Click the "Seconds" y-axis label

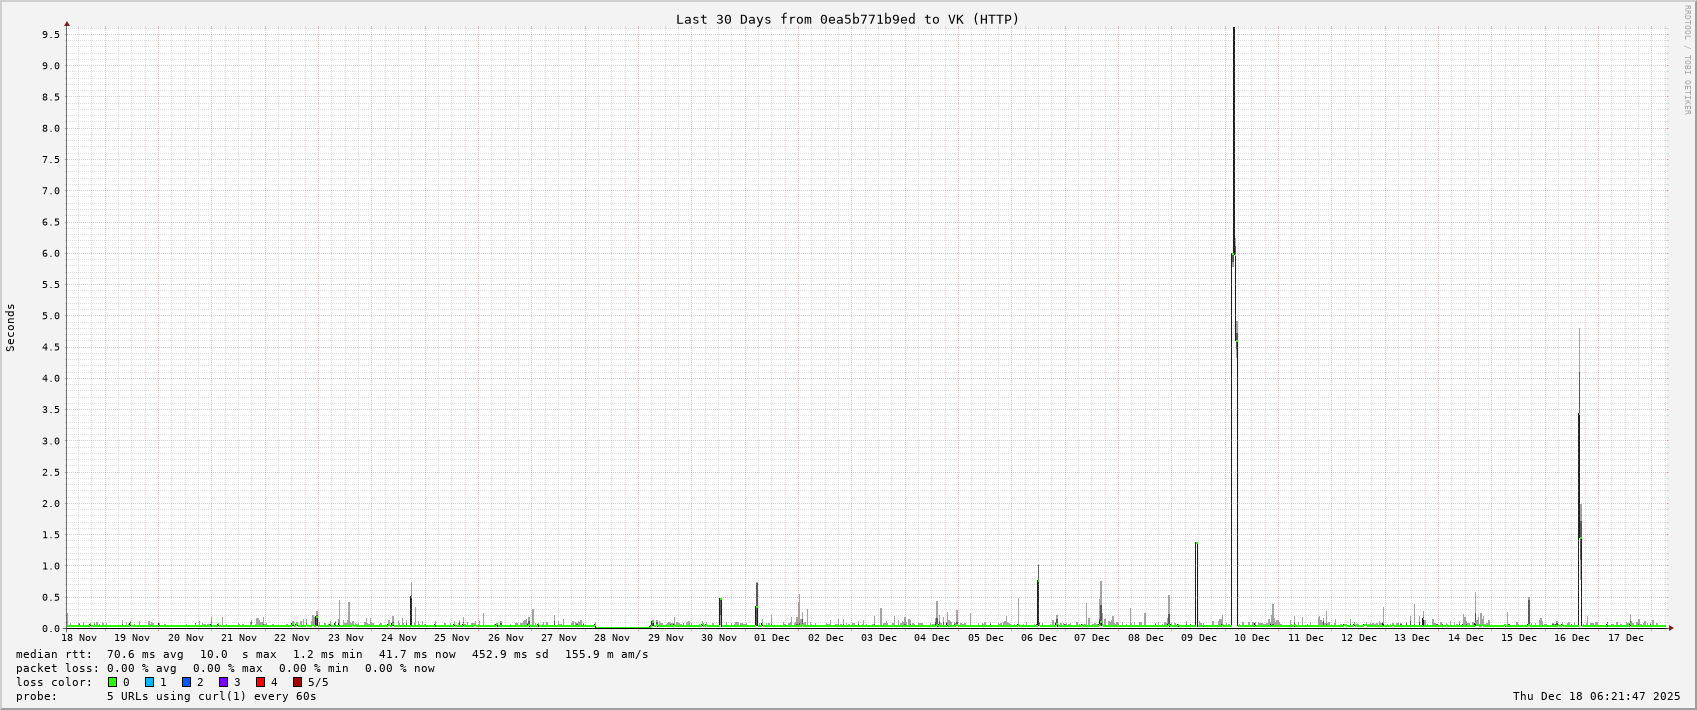[x=11, y=327]
